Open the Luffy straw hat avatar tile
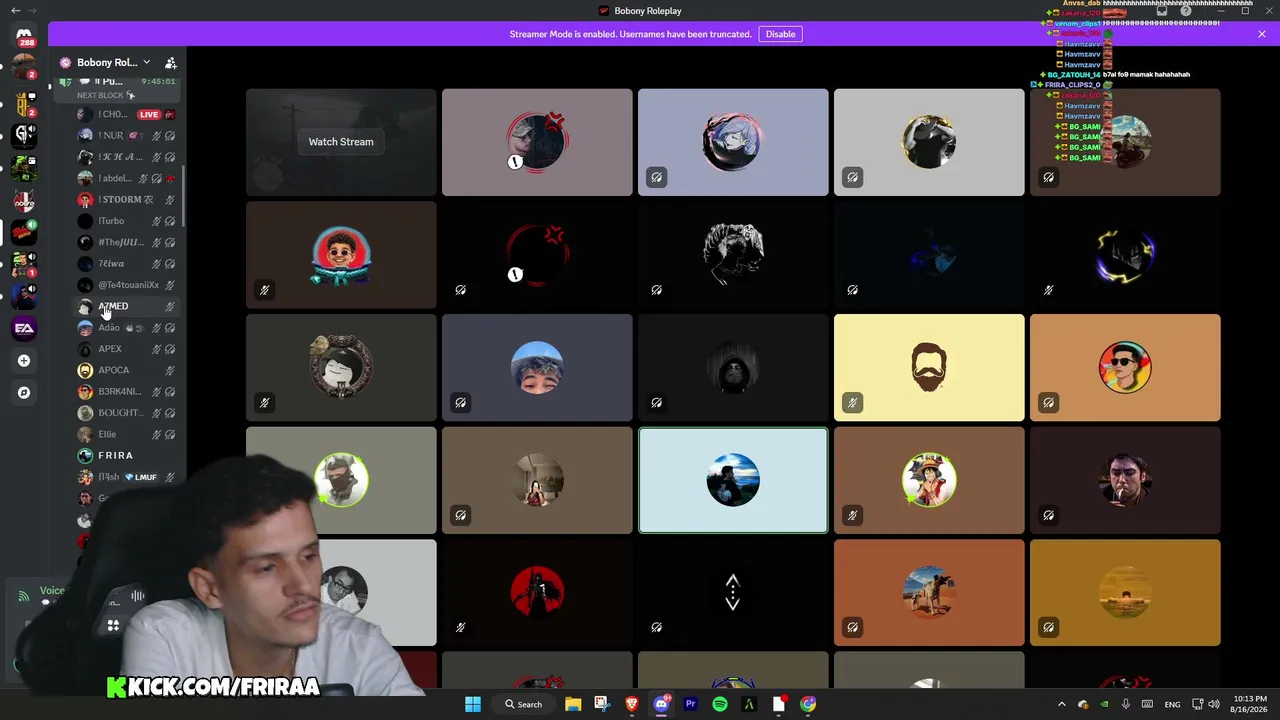The height and width of the screenshot is (720, 1280). pyautogui.click(x=929, y=480)
